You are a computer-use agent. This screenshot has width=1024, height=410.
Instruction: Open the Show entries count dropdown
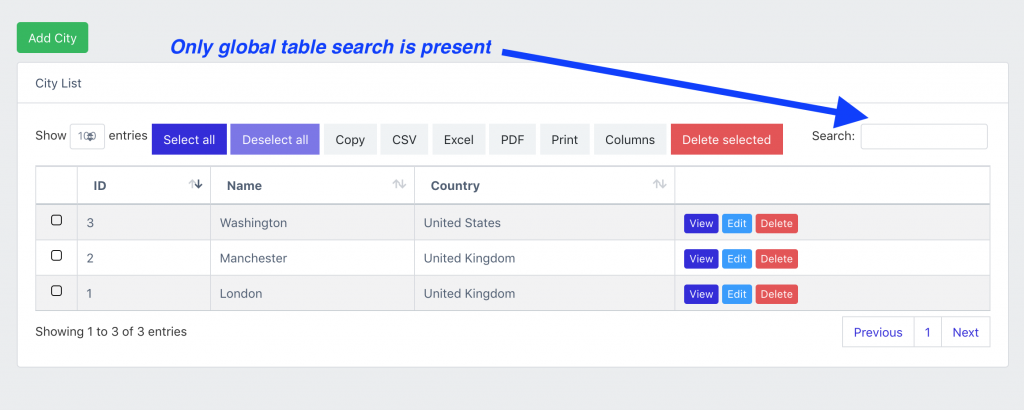click(x=87, y=137)
